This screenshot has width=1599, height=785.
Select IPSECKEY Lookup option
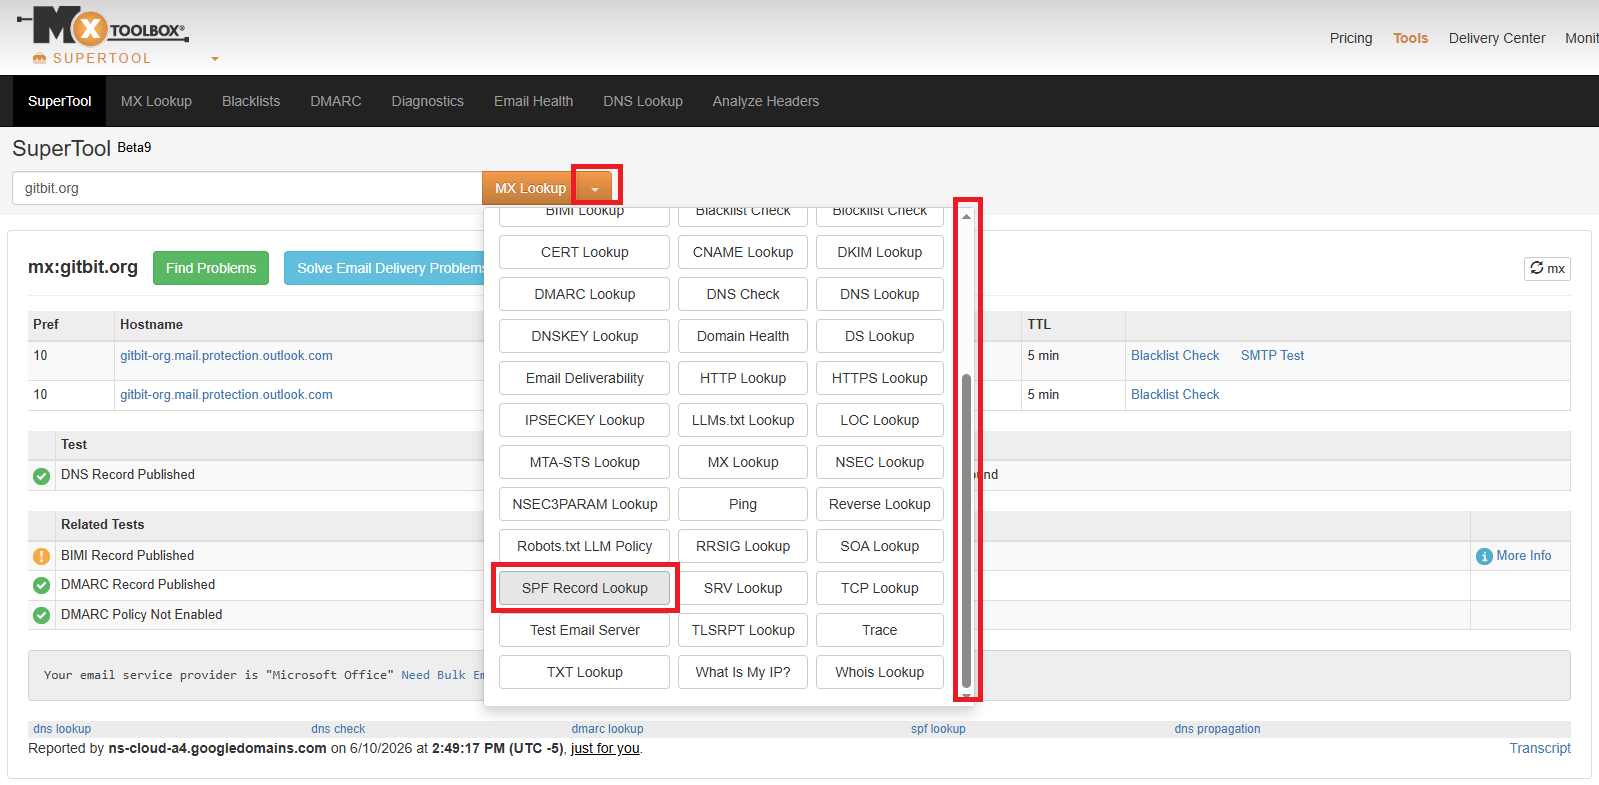(x=585, y=420)
